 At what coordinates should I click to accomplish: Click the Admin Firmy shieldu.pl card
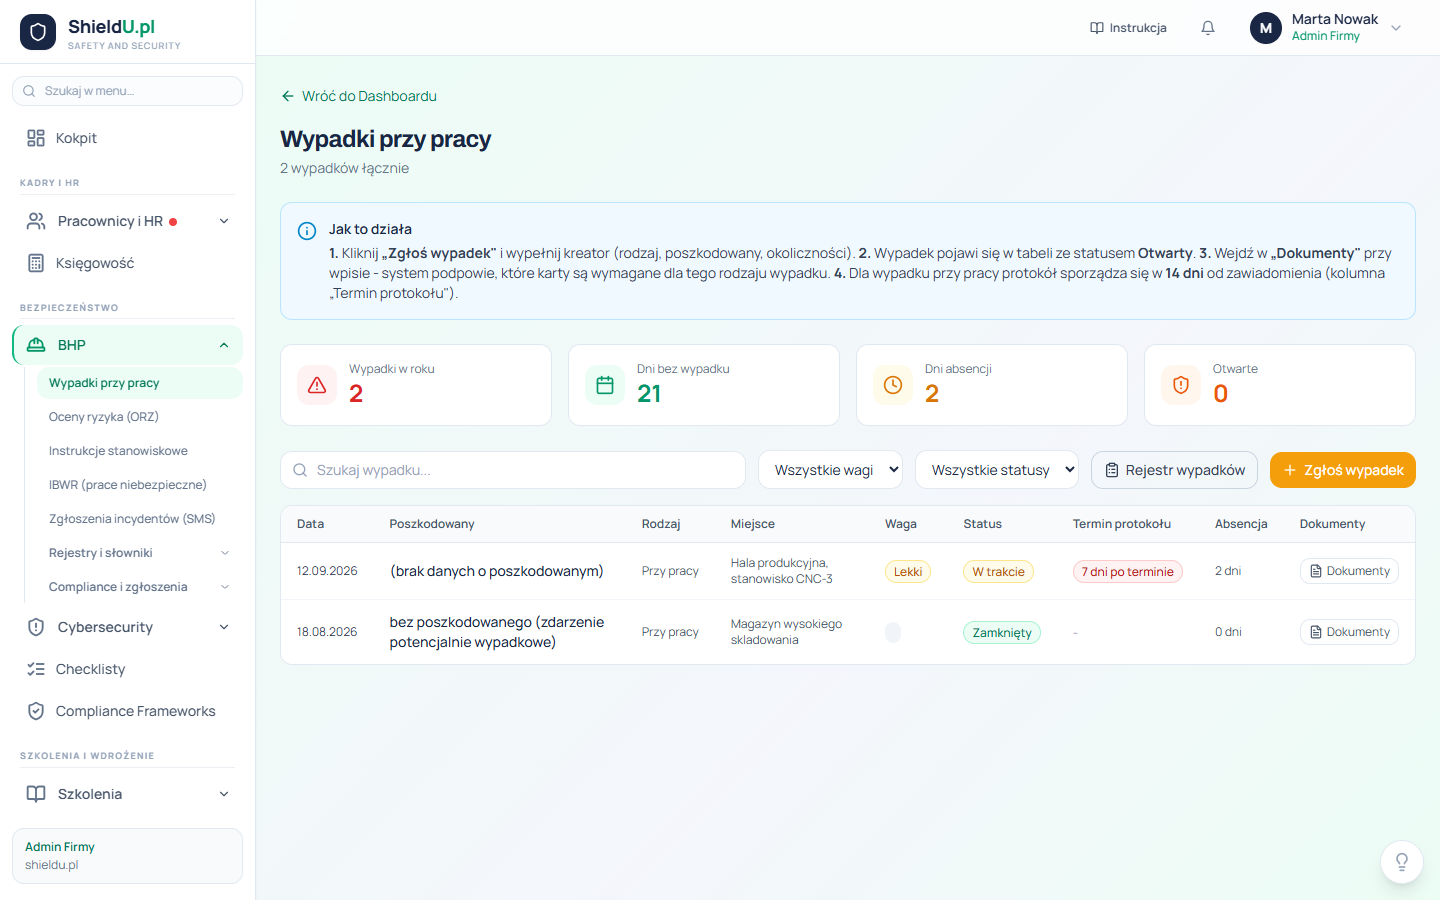pos(127,856)
